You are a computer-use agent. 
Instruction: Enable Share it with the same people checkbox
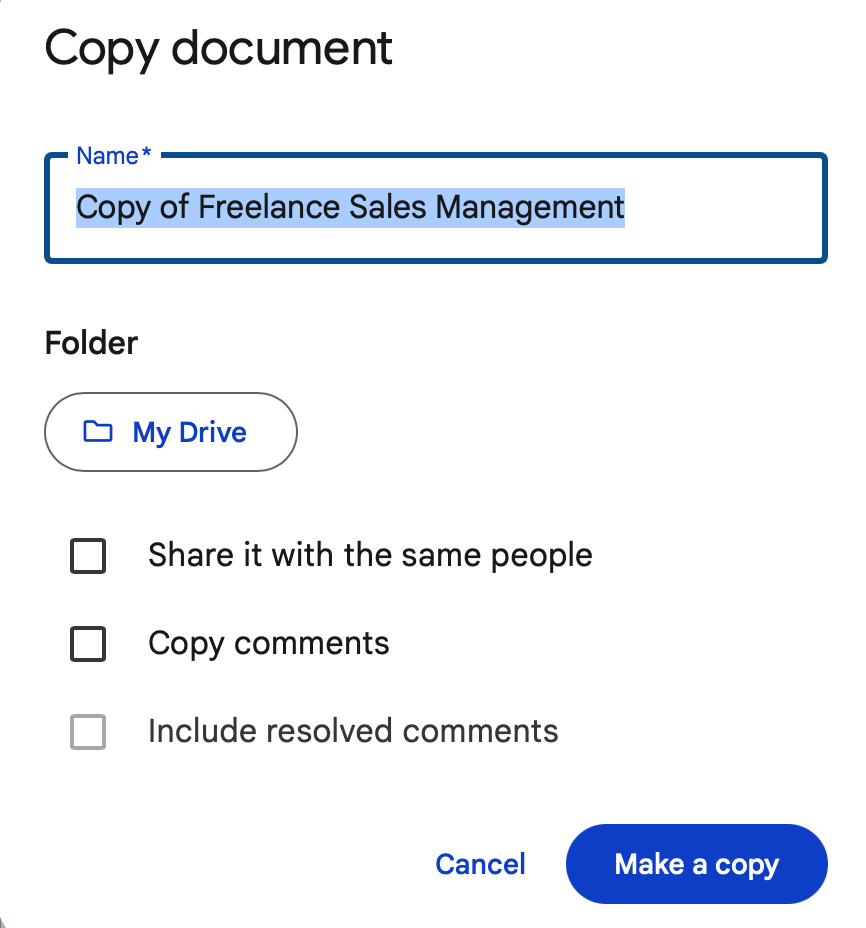88,556
